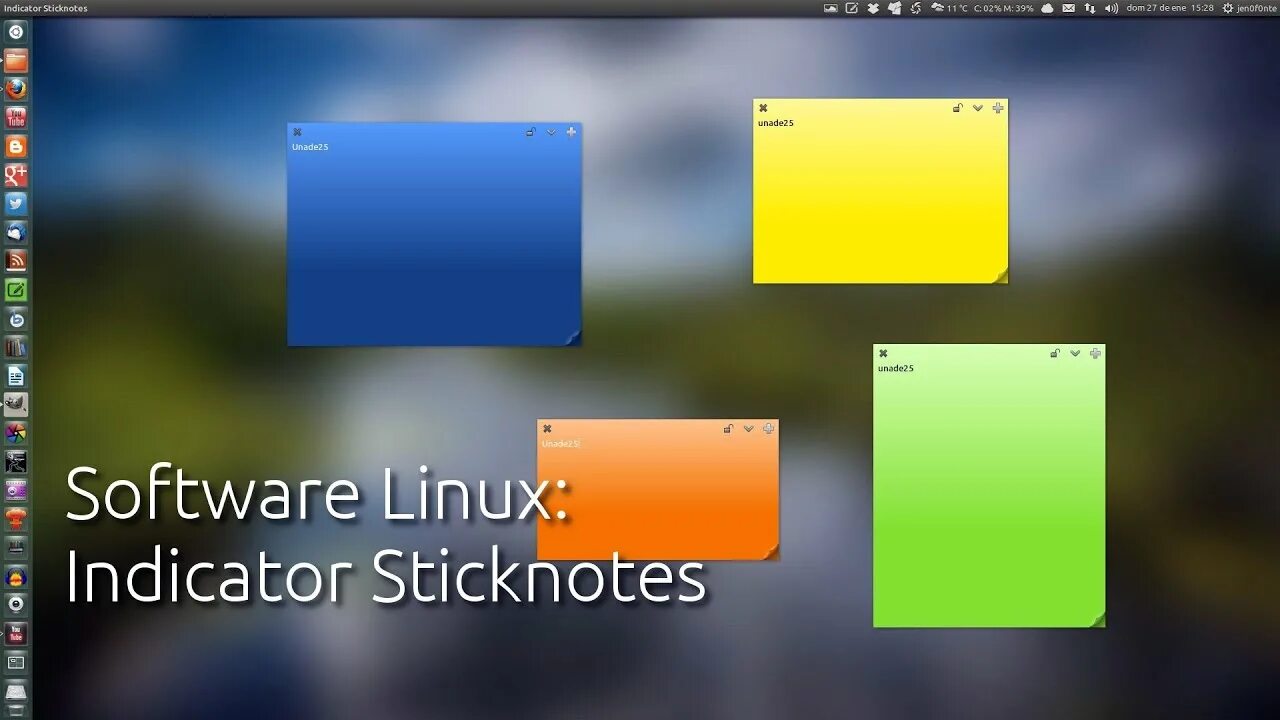Open the orange RSS feed reader launcher
Image resolution: width=1280 pixels, height=720 pixels.
pos(15,261)
